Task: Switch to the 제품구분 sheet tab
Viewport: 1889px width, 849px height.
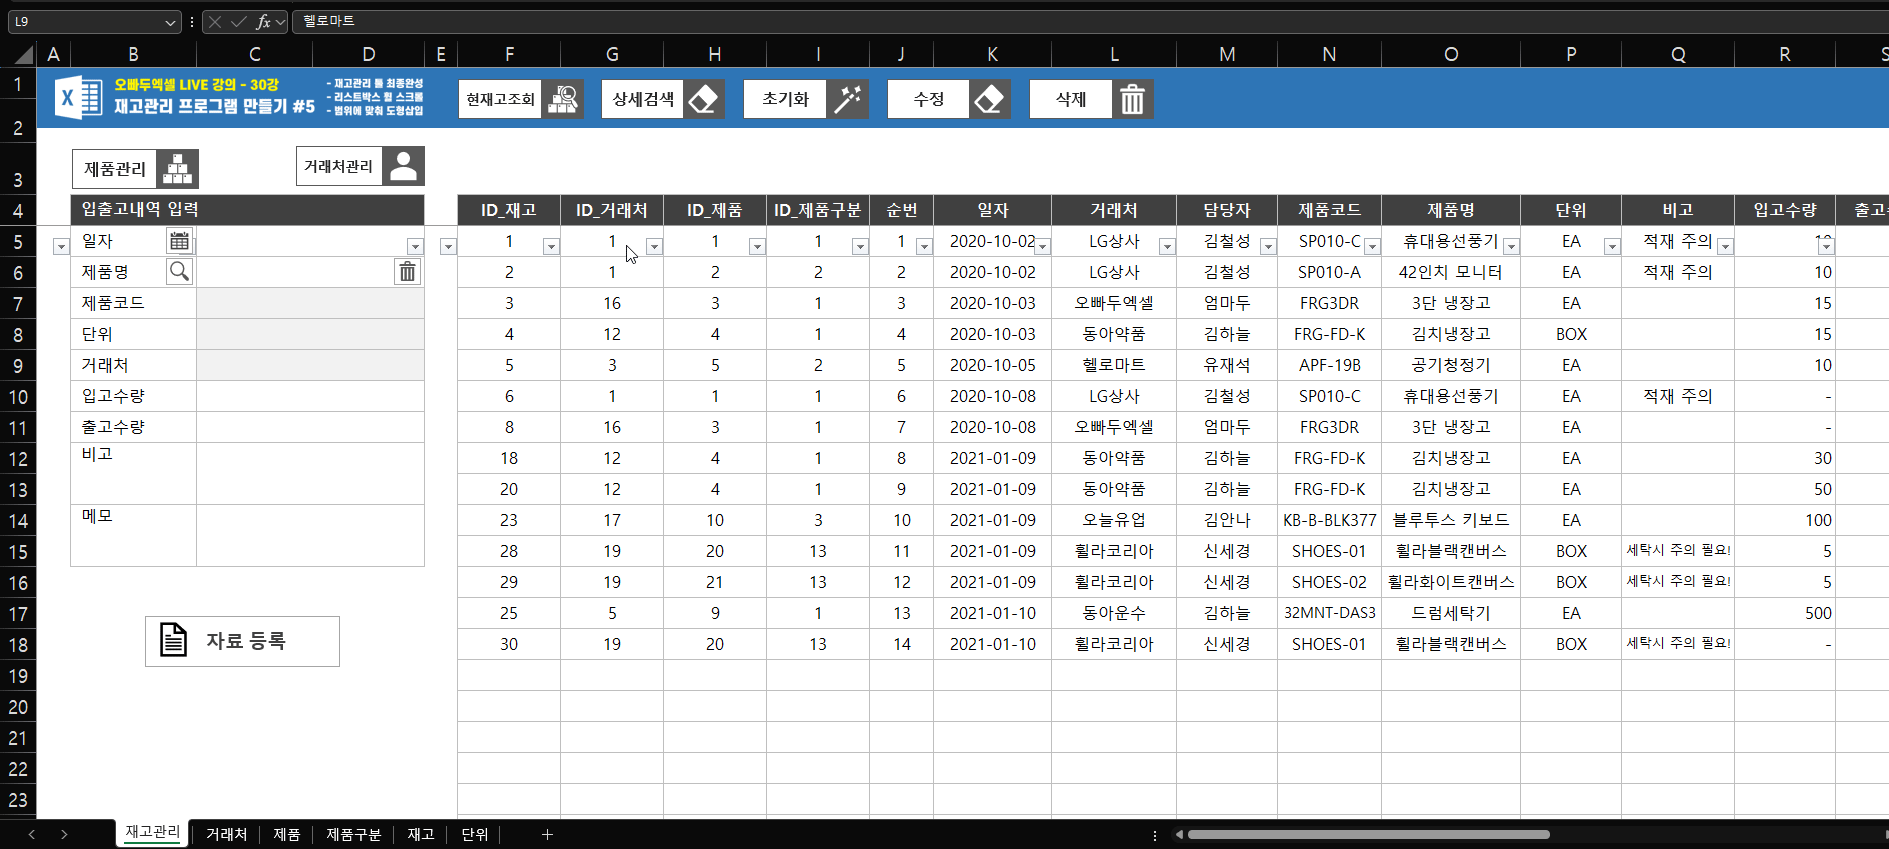Action: [353, 834]
